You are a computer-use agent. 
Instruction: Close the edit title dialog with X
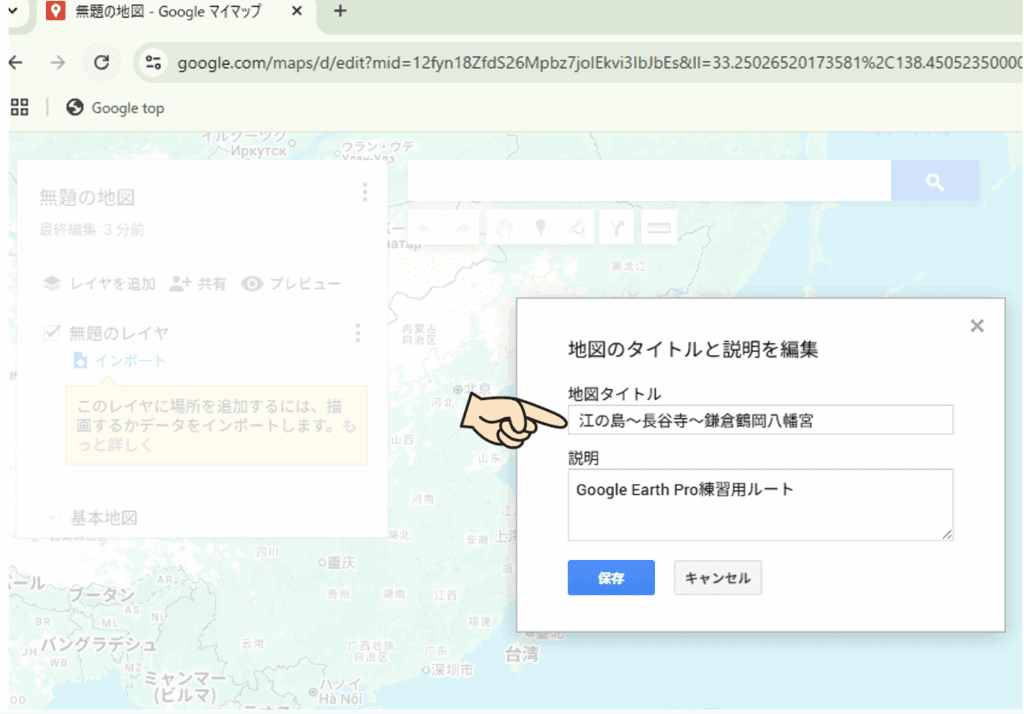coord(977,326)
